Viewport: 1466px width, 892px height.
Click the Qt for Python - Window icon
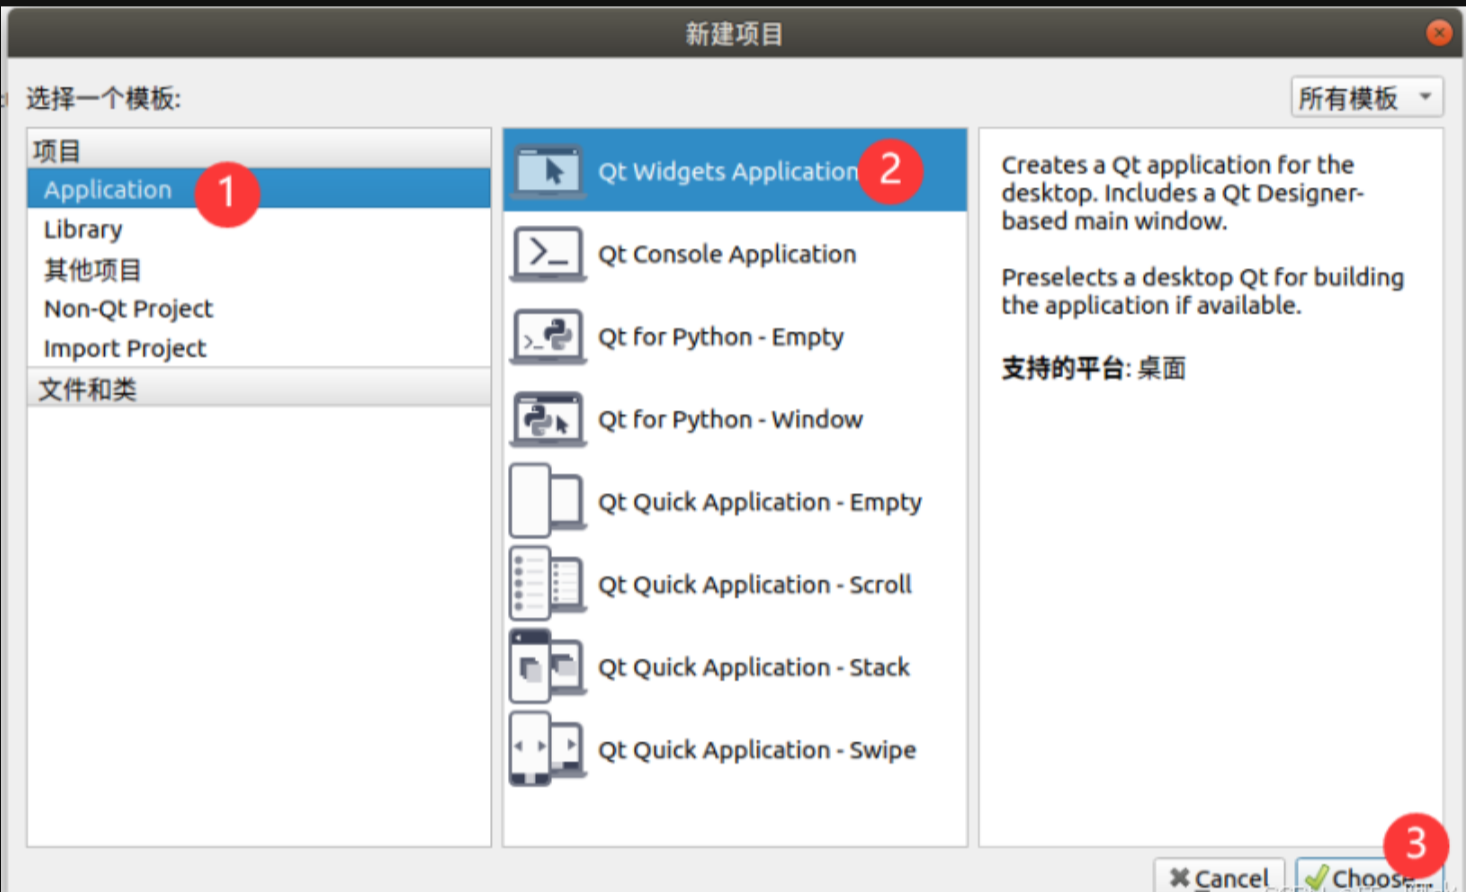point(547,419)
